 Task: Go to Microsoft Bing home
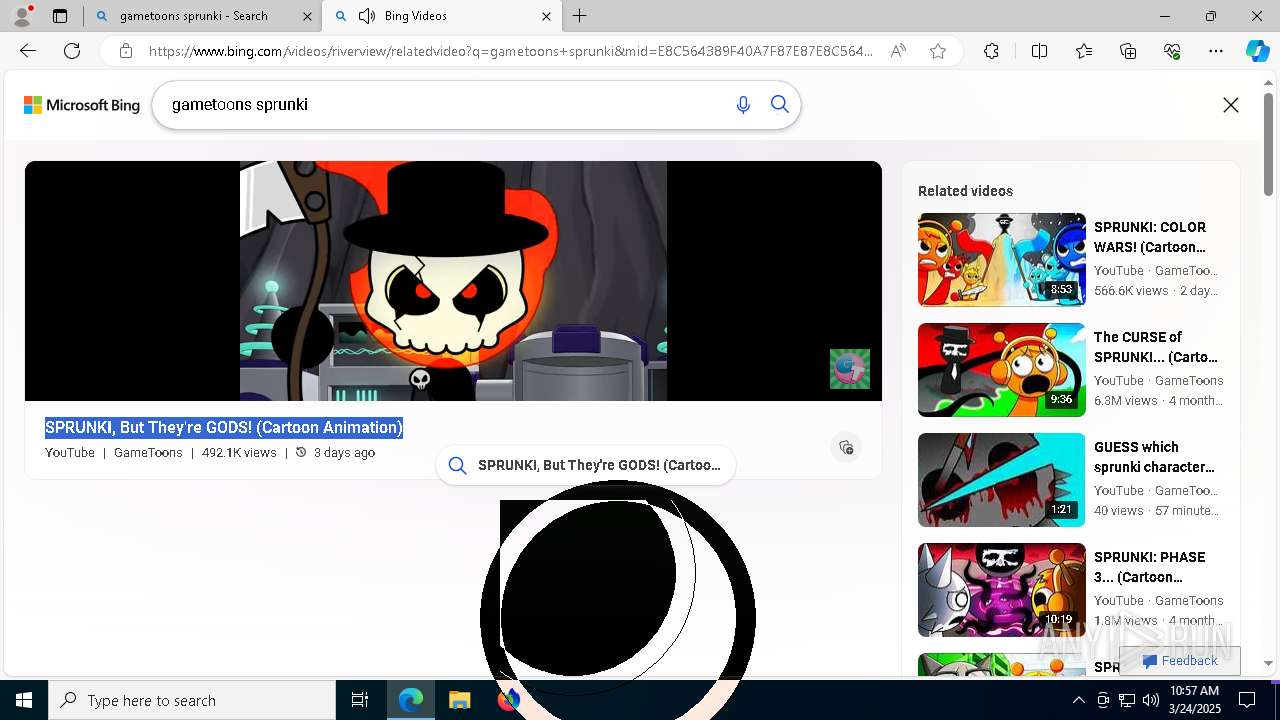[82, 105]
